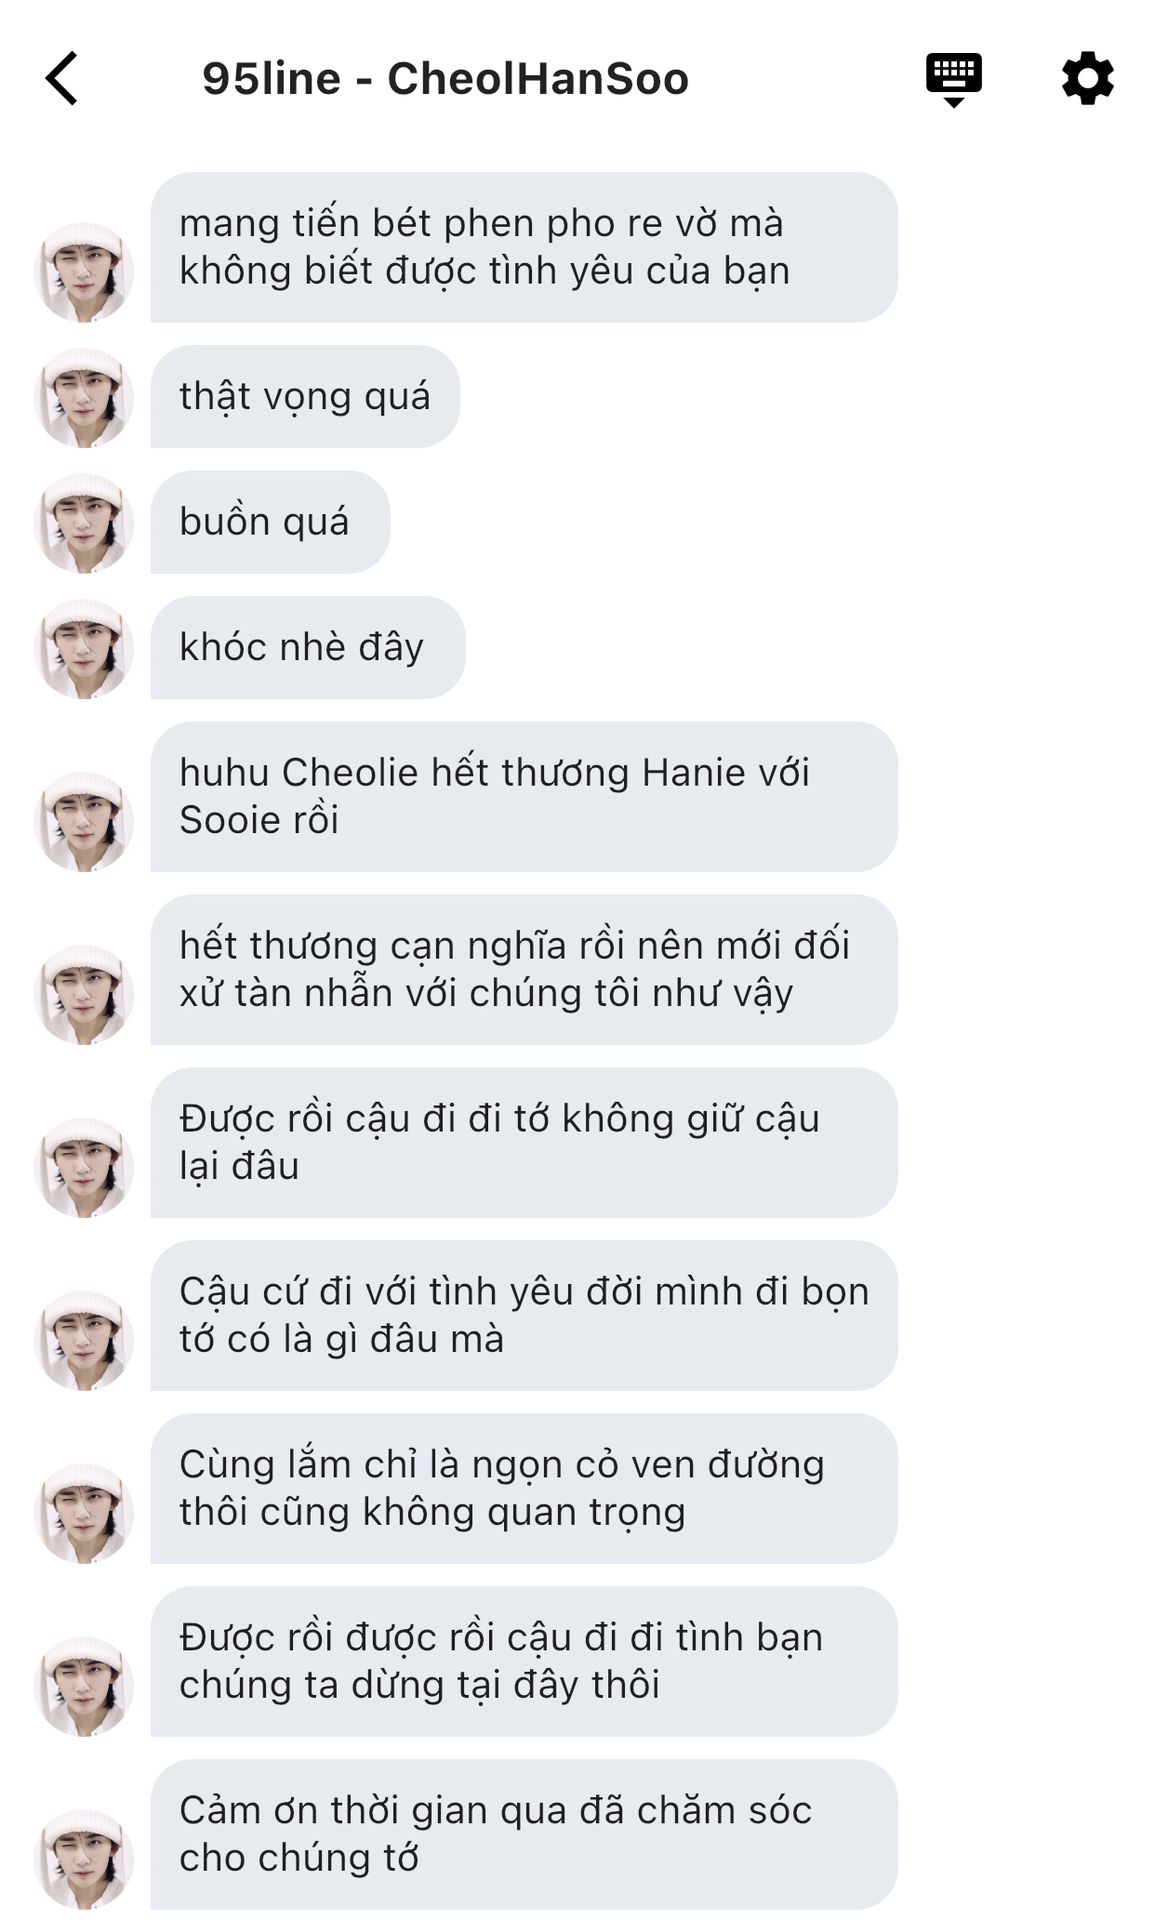Select the 'thật vọng quá' message bubble
This screenshot has width=1155, height=1920.
click(305, 396)
